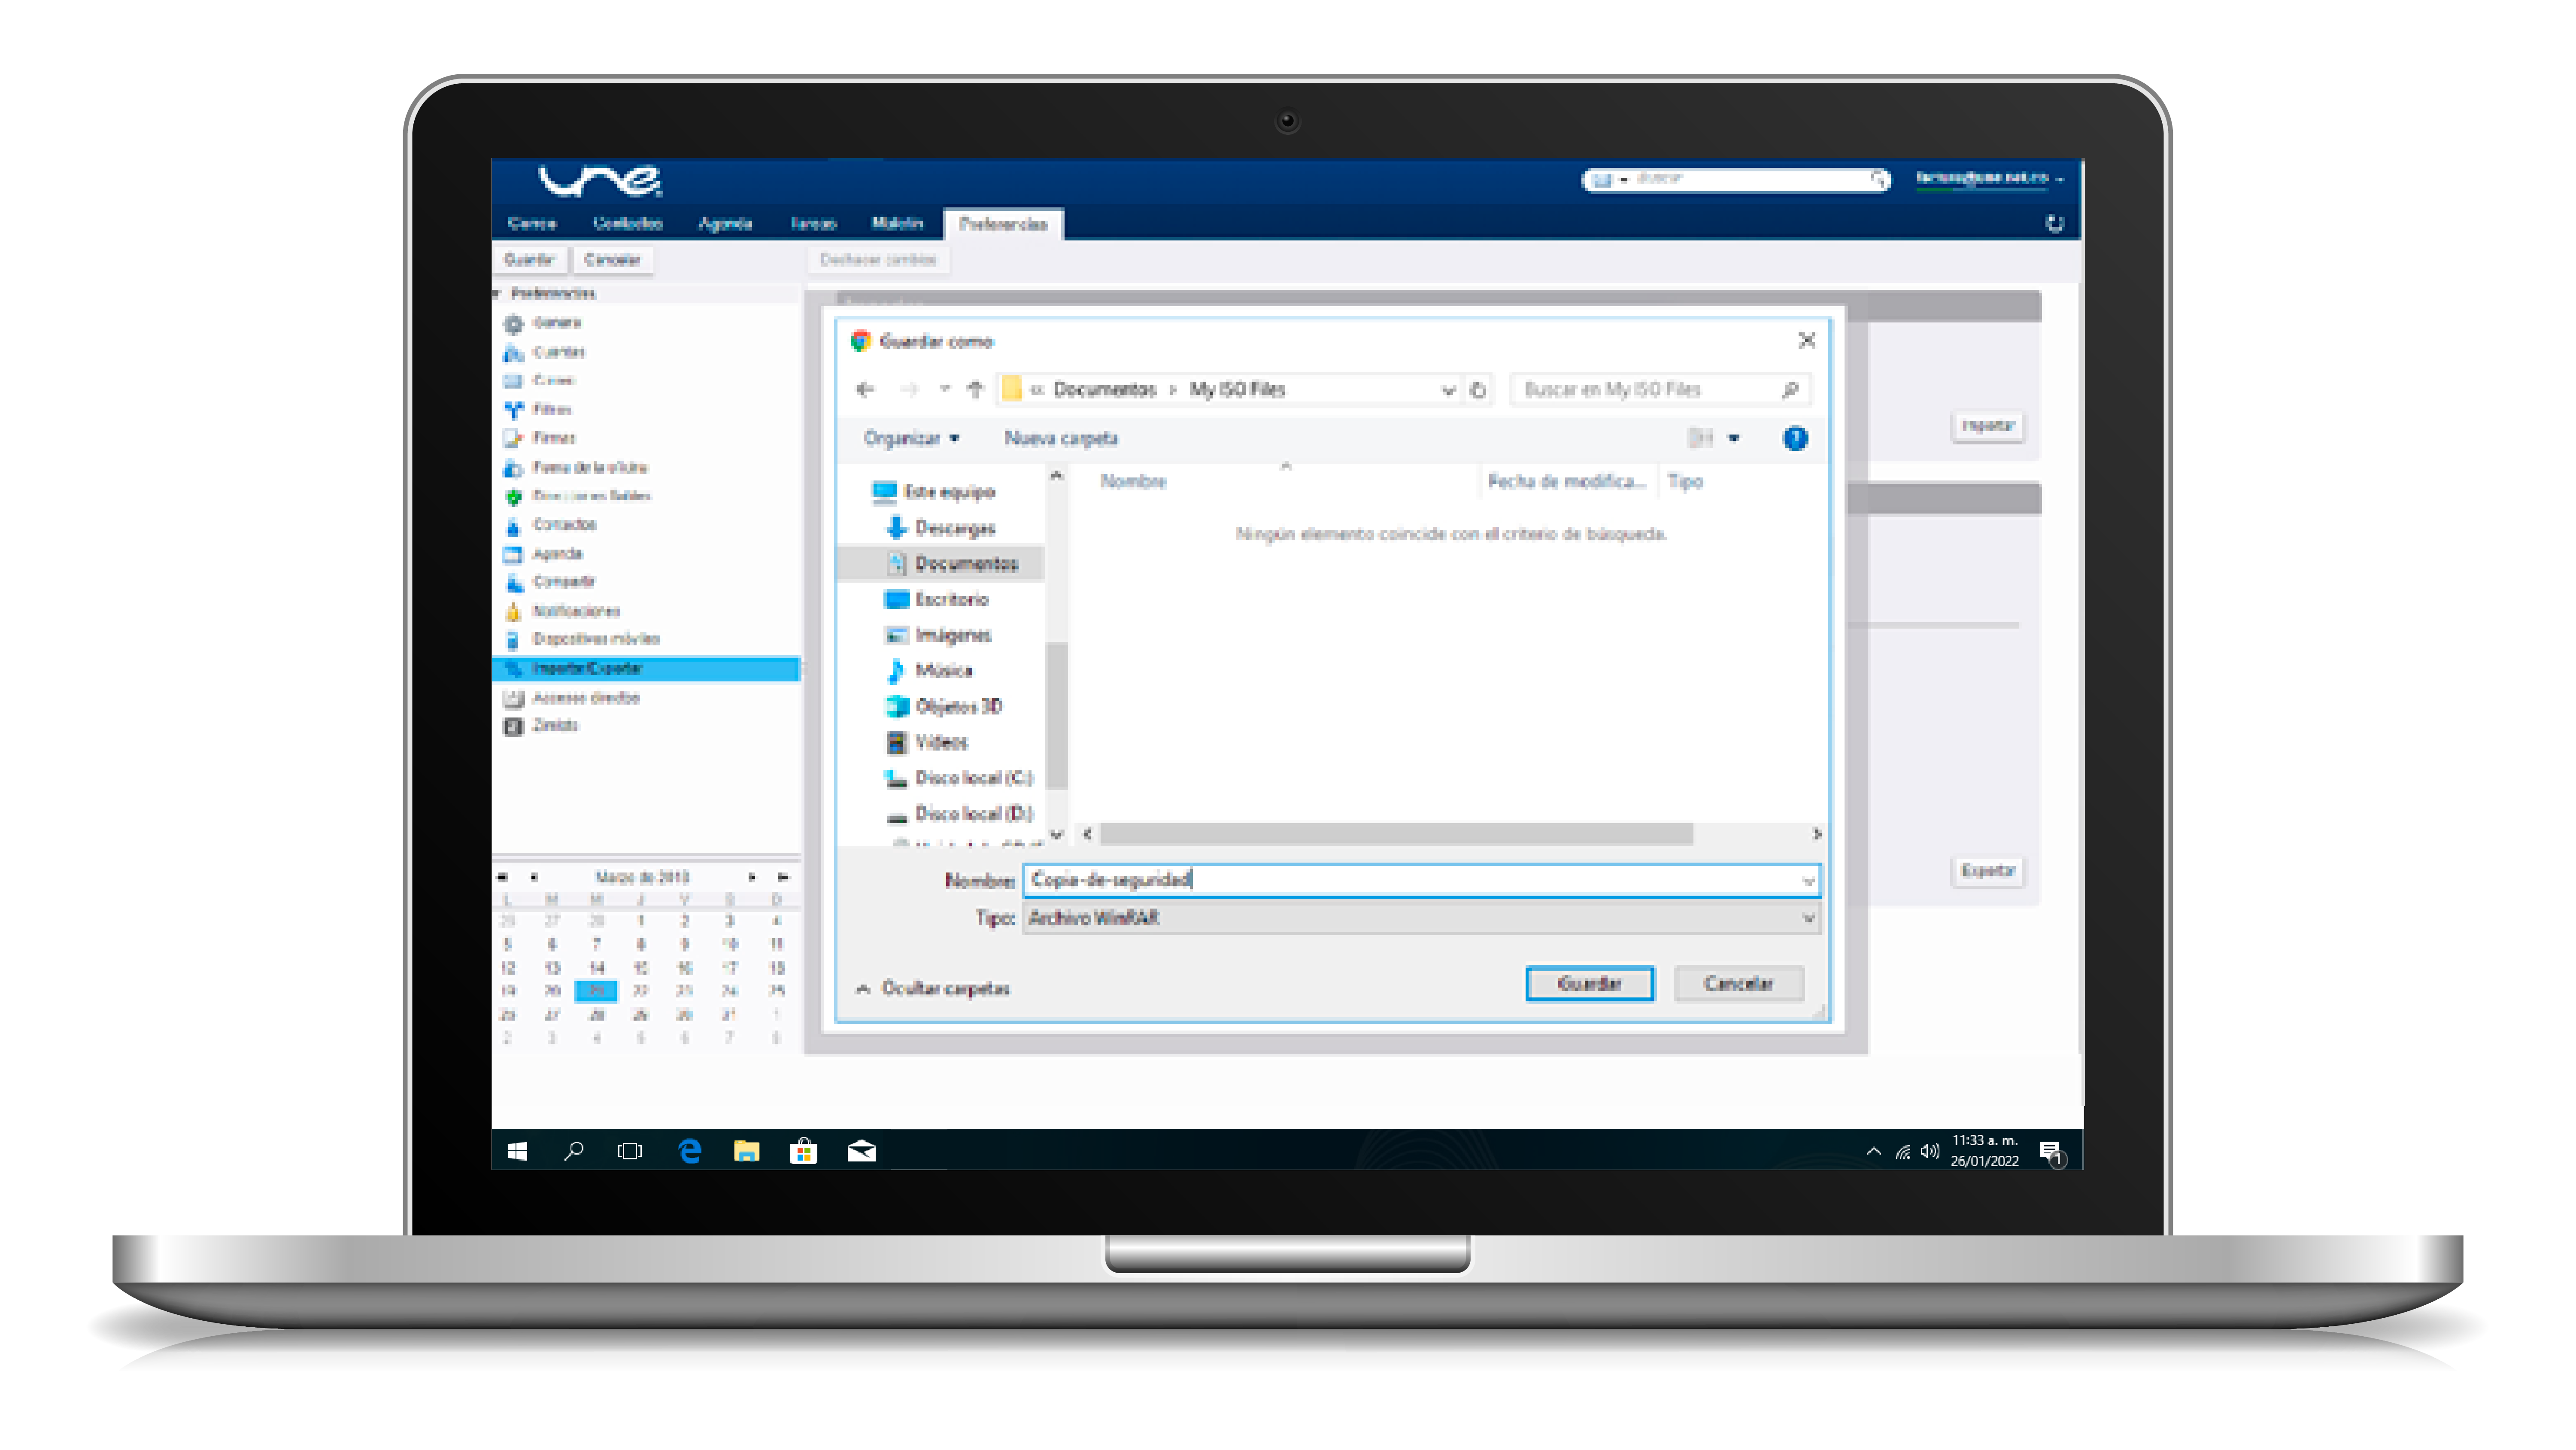The height and width of the screenshot is (1450, 2576).
Task: Open the Mail app from the taskbar
Action: [861, 1151]
